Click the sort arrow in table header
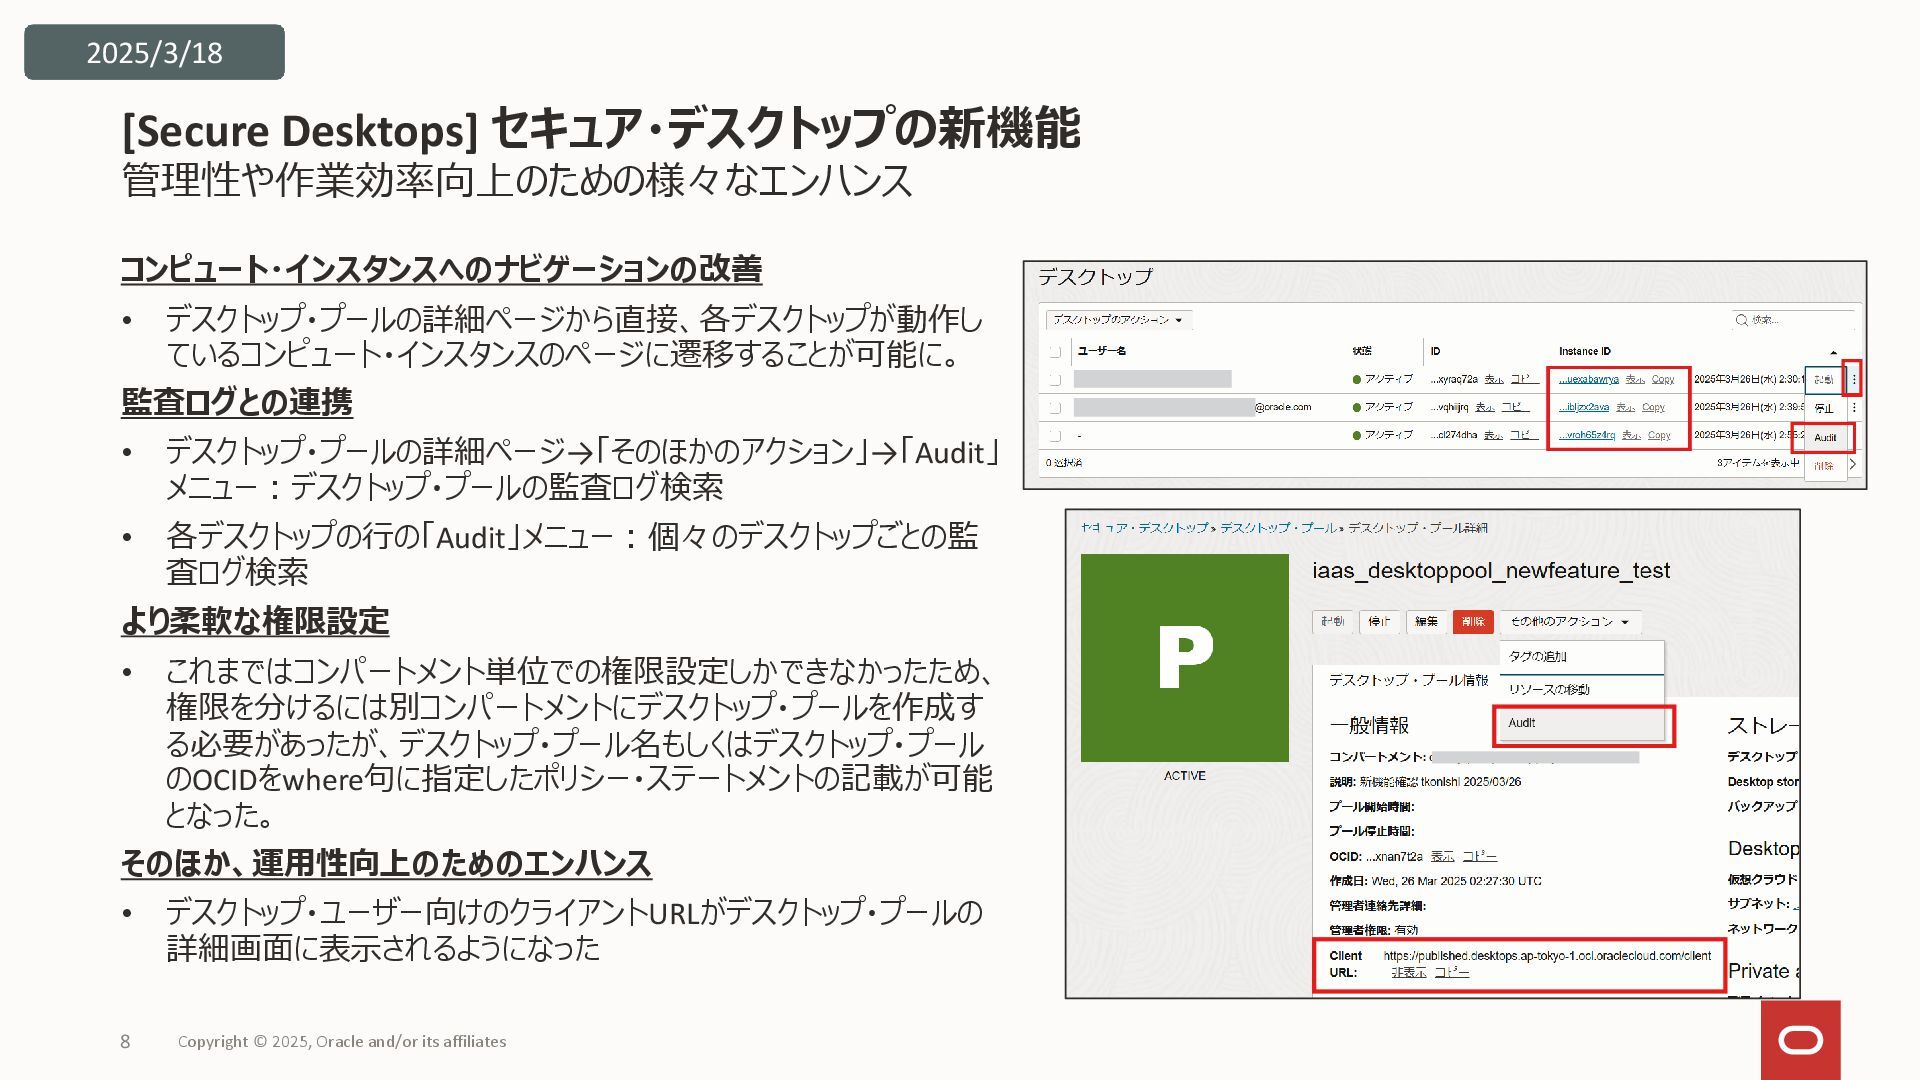This screenshot has width=1920, height=1080. 1833,352
